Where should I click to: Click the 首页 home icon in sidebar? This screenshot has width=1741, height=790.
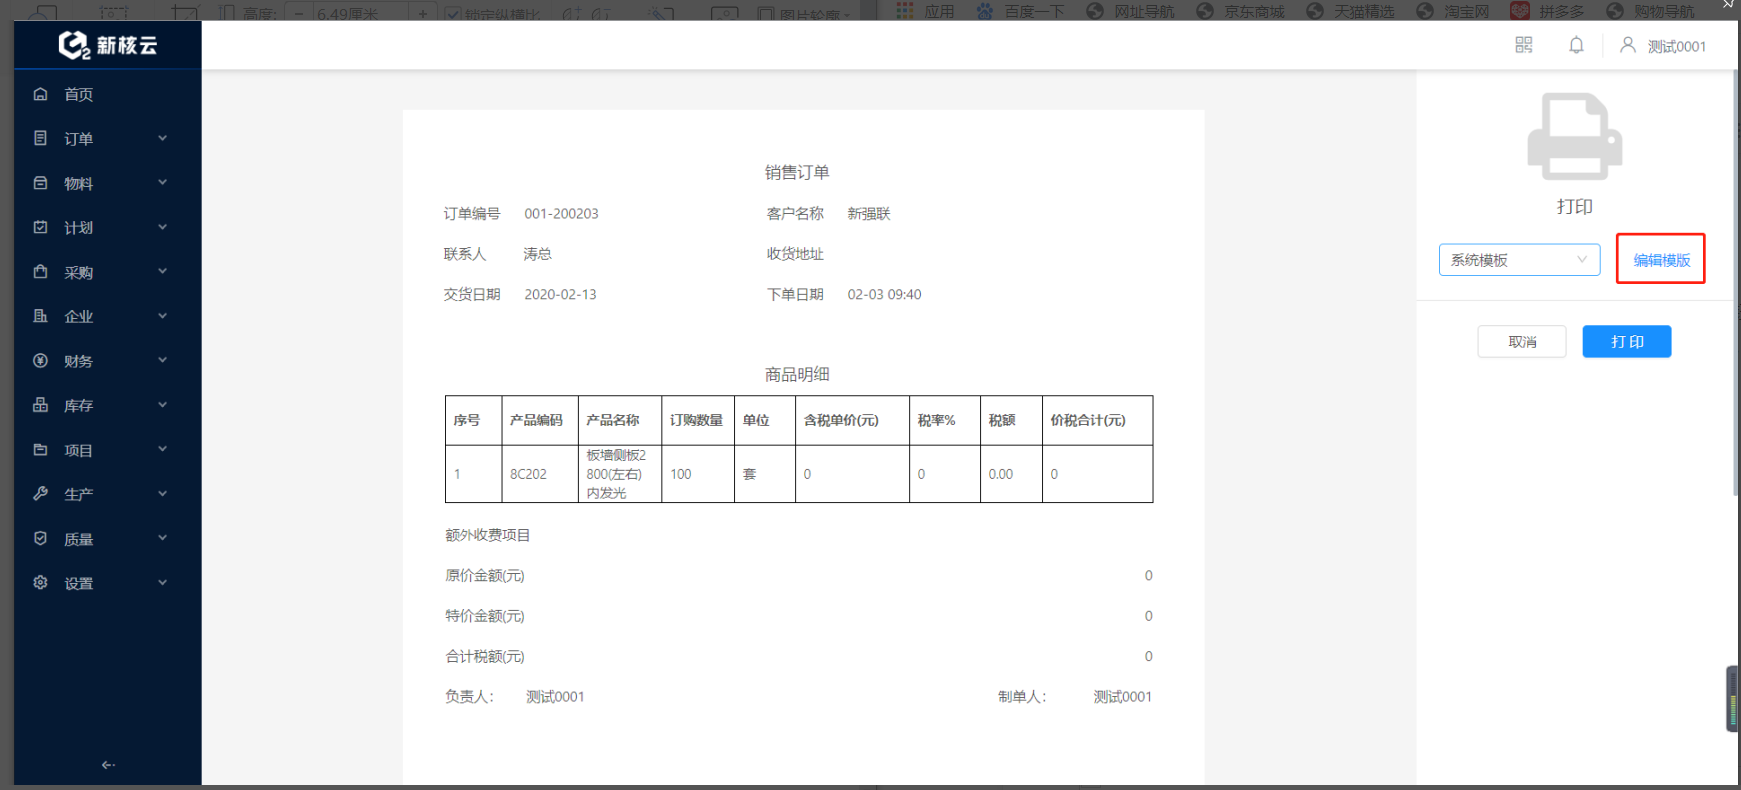pyautogui.click(x=40, y=94)
